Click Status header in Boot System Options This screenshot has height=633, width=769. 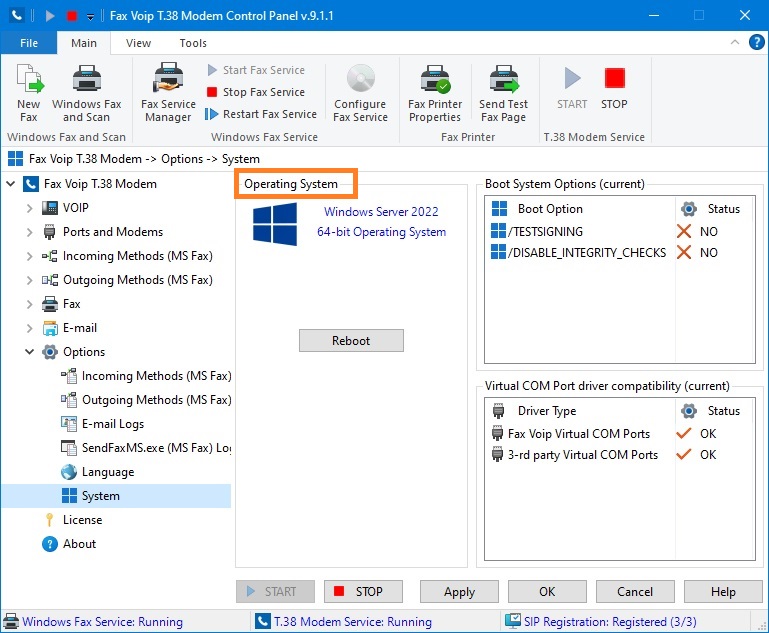(x=715, y=209)
